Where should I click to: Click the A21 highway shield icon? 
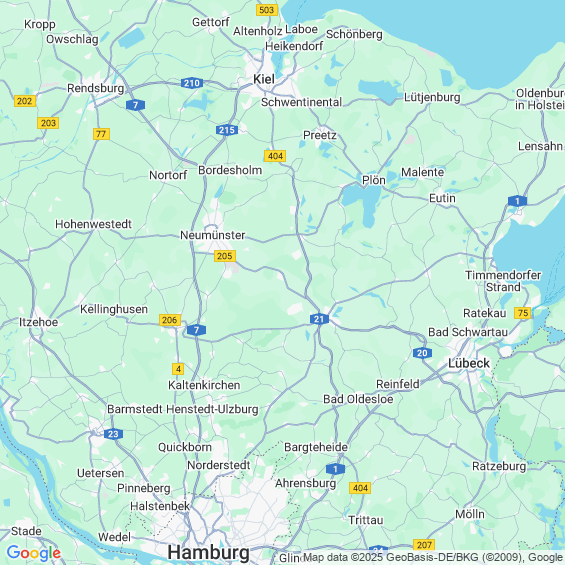(x=319, y=319)
